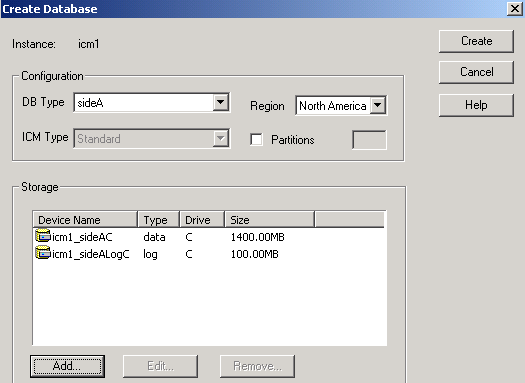Open Help for database creation
The height and width of the screenshot is (383, 525).
click(476, 105)
